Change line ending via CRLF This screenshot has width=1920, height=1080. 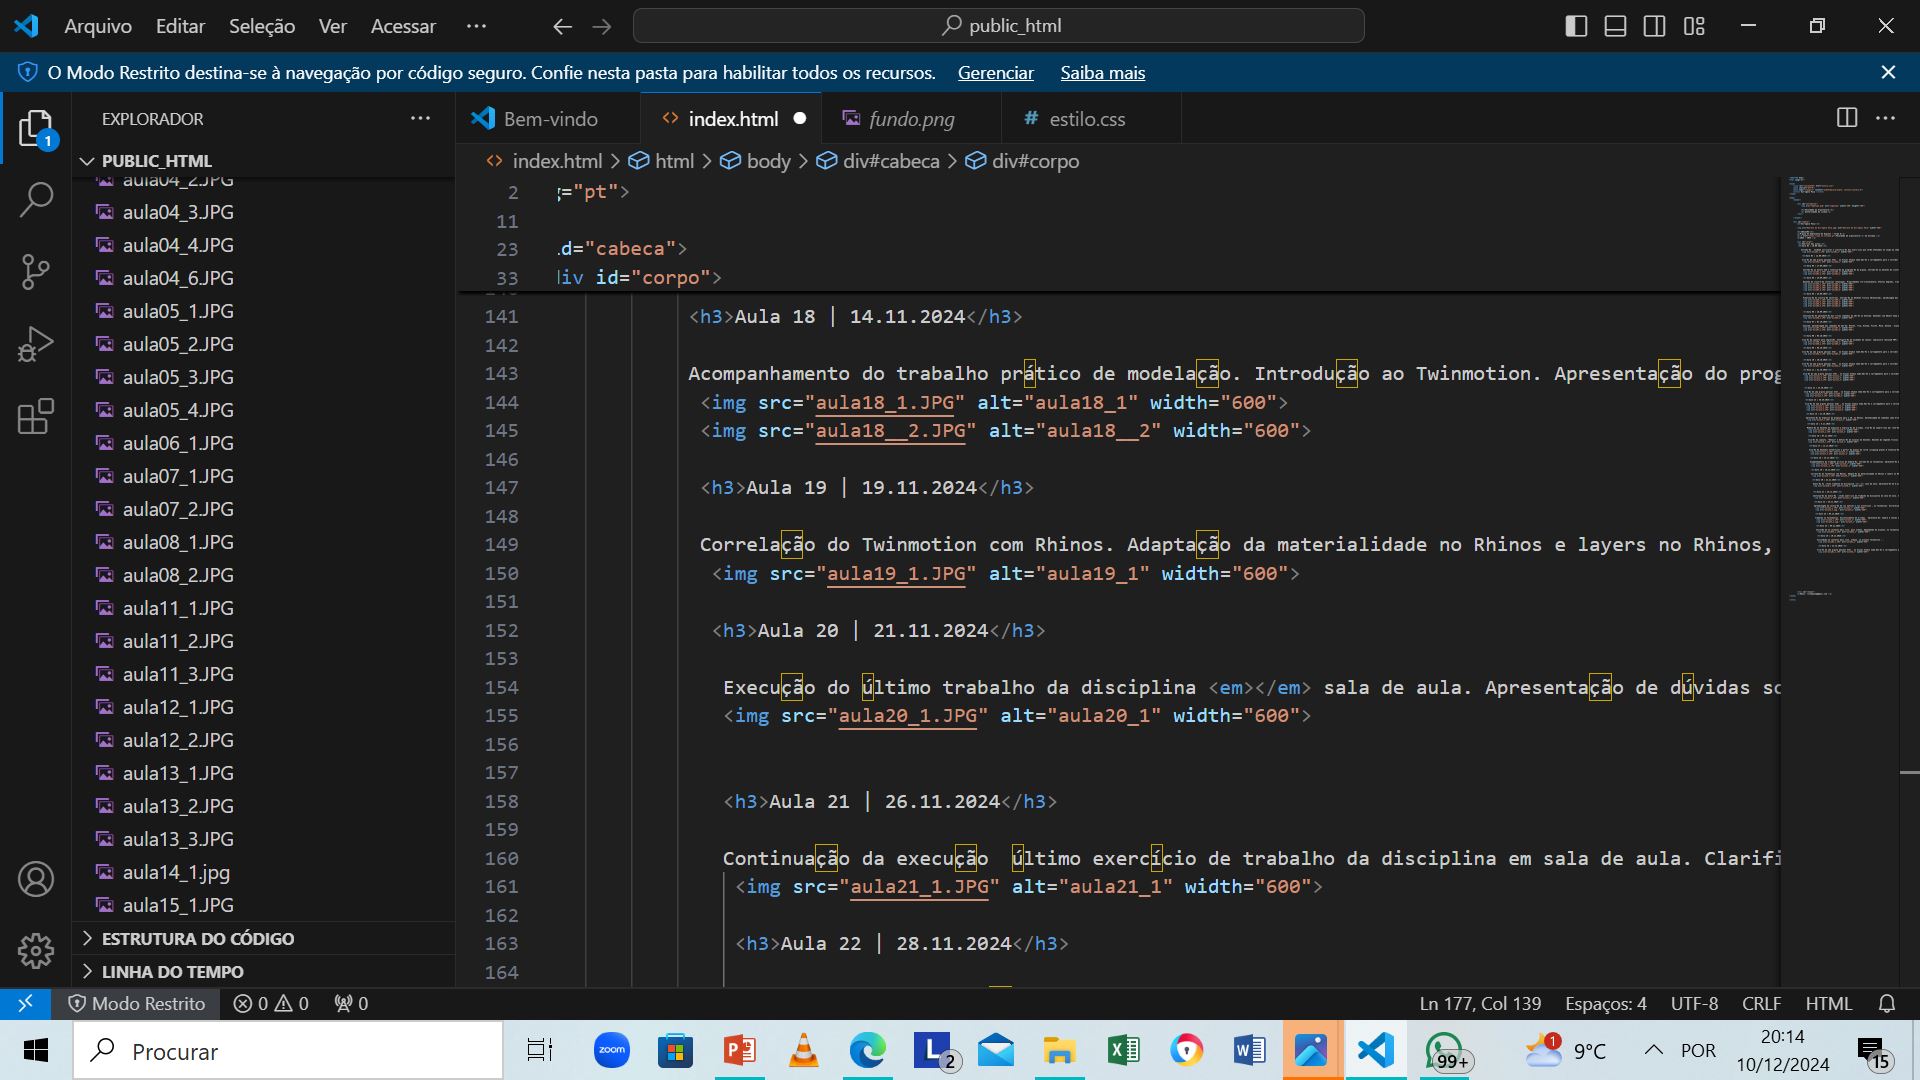pos(1761,1003)
